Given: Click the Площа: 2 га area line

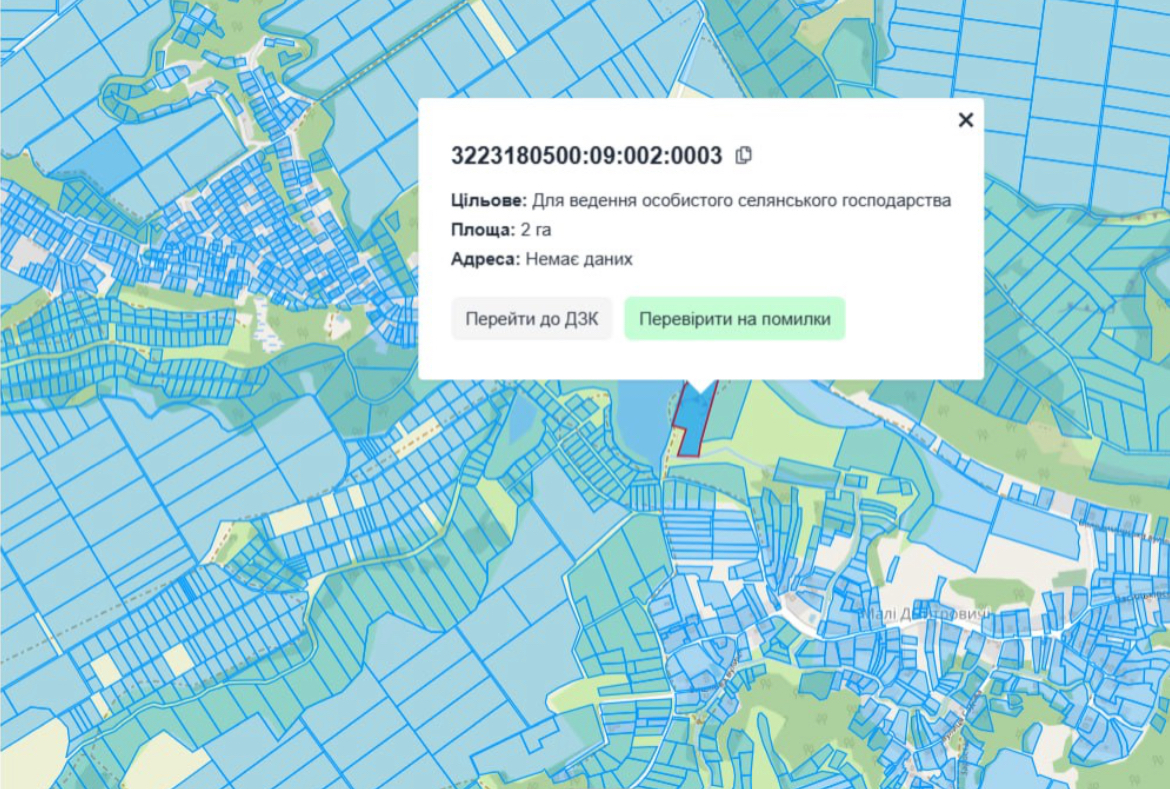Looking at the screenshot, I should (501, 229).
